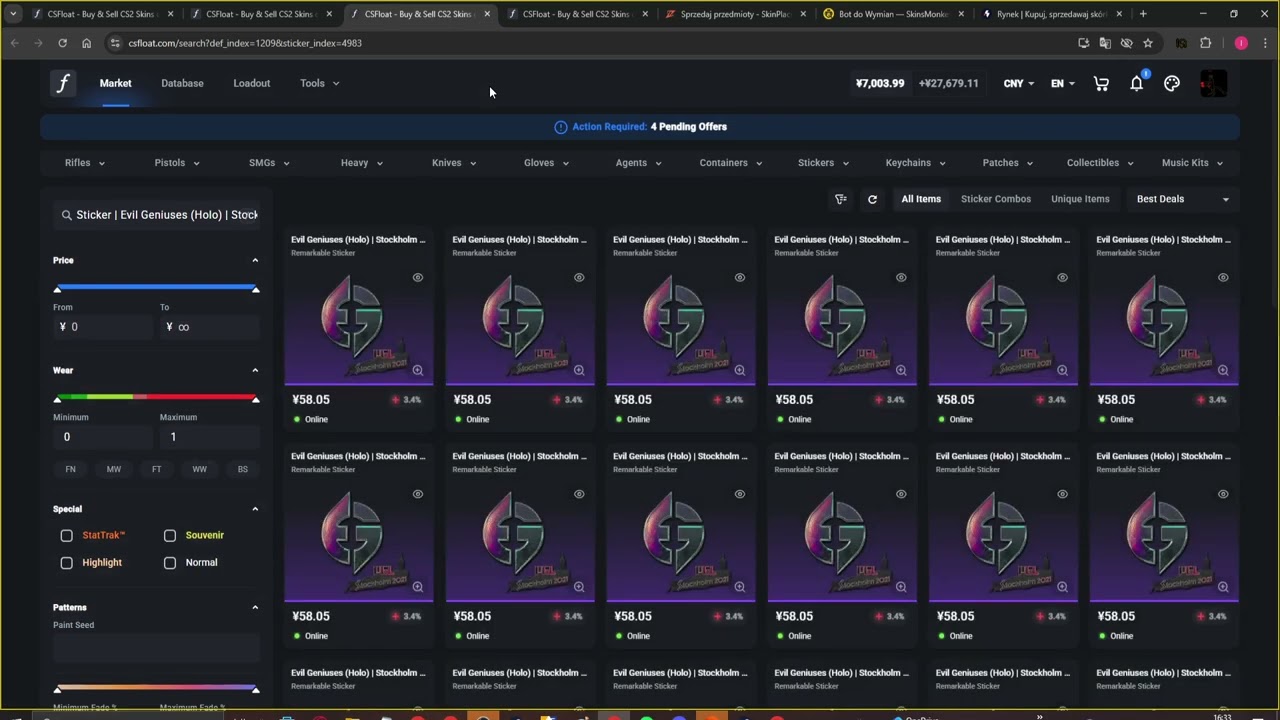Viewport: 1280px width, 720px height.
Task: Go back in the browser
Action: click(14, 43)
